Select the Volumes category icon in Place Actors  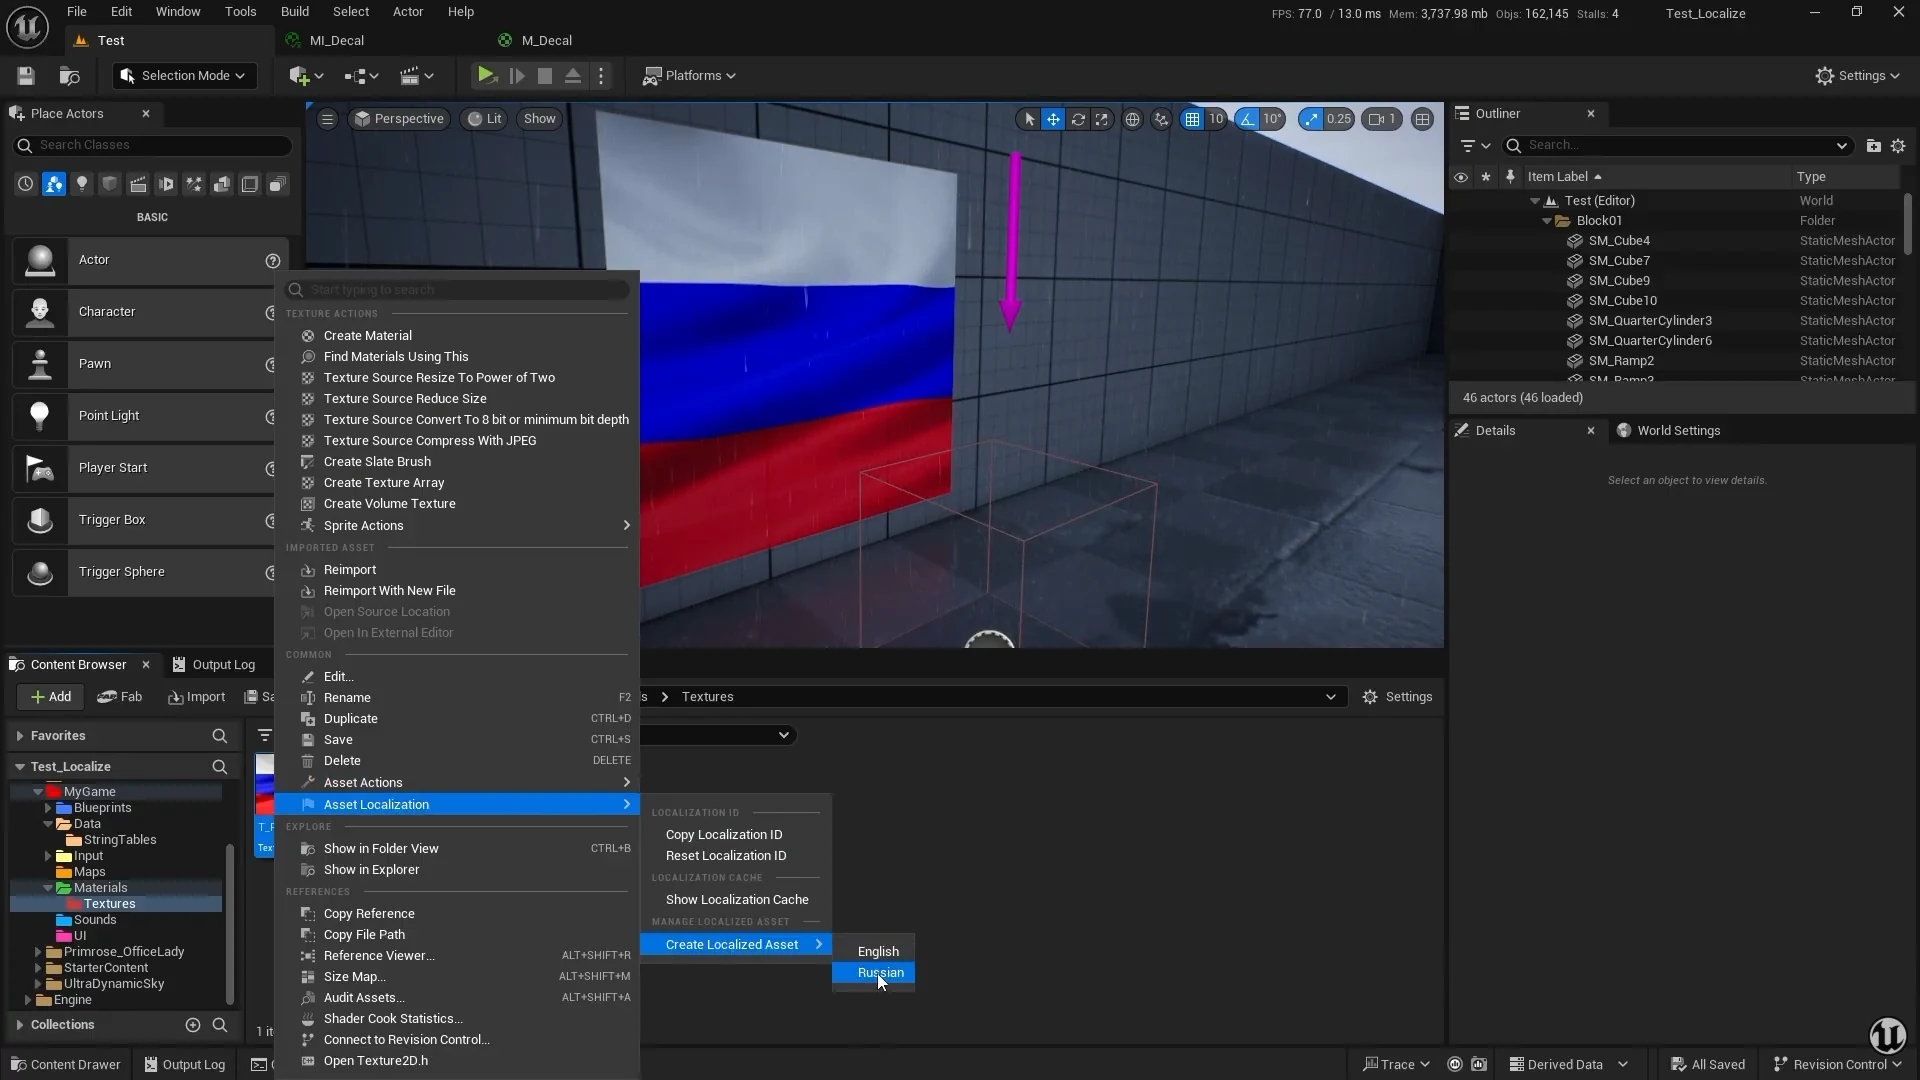[x=250, y=184]
